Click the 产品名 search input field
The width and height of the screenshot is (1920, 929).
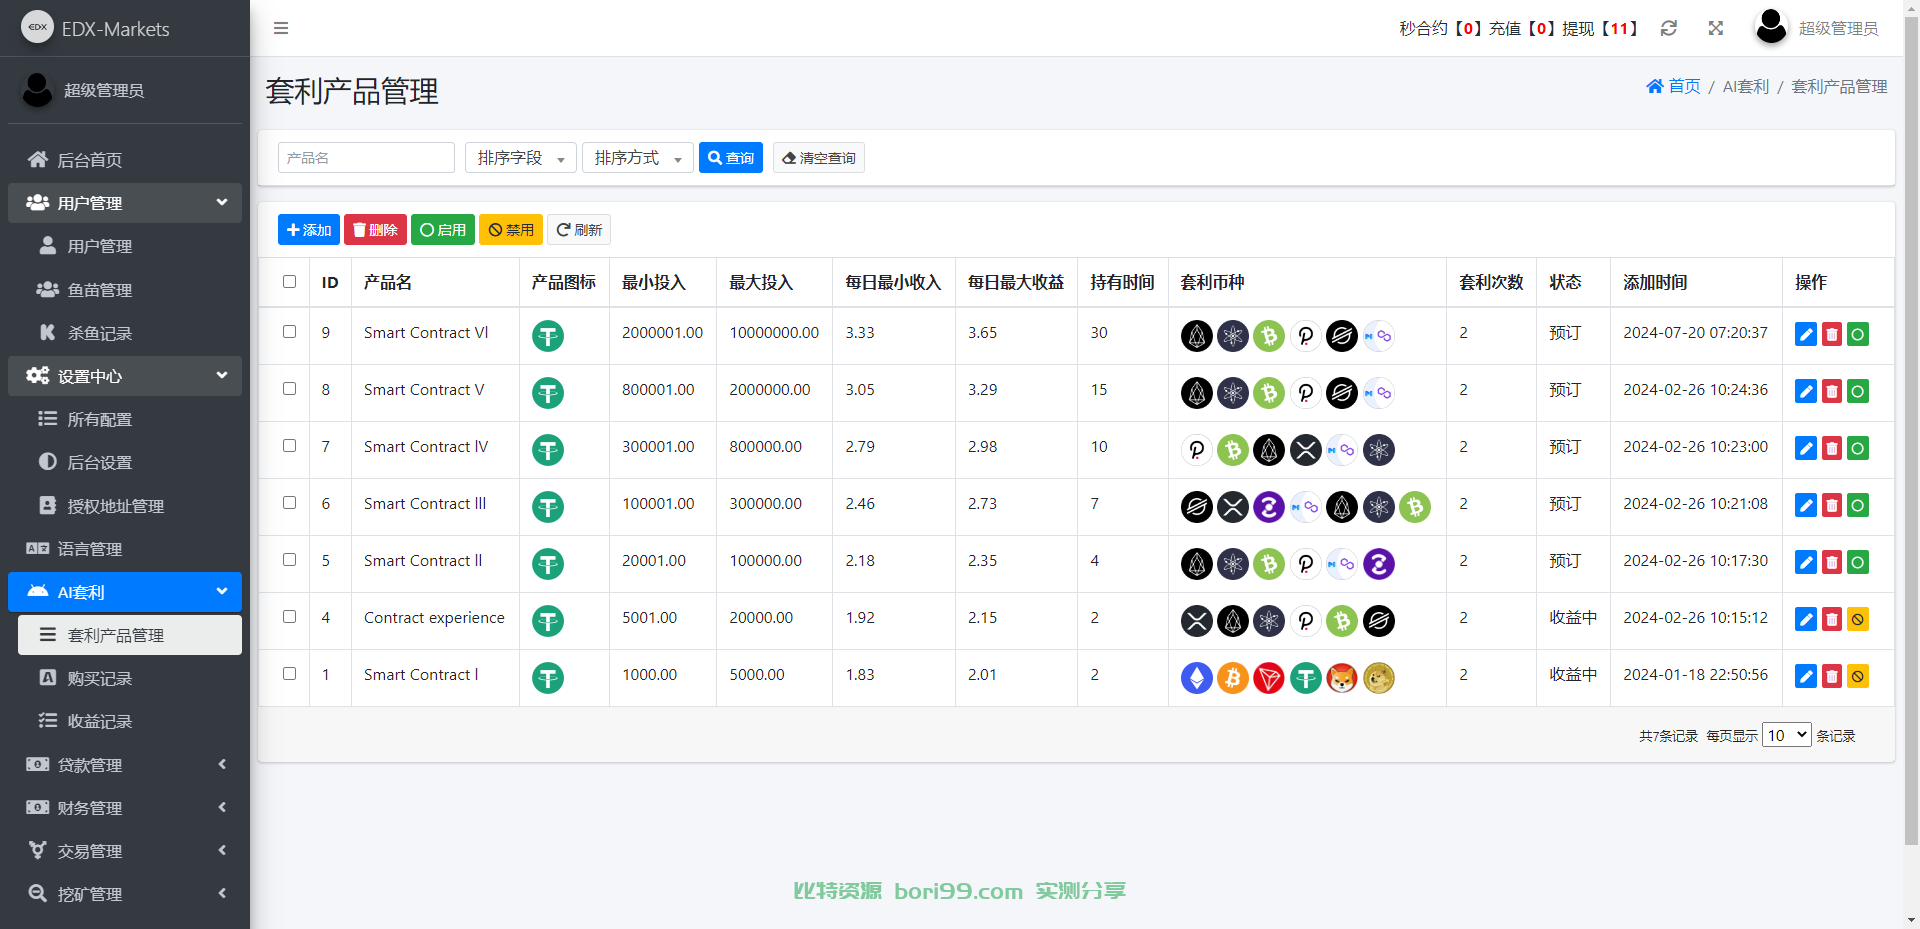point(366,158)
